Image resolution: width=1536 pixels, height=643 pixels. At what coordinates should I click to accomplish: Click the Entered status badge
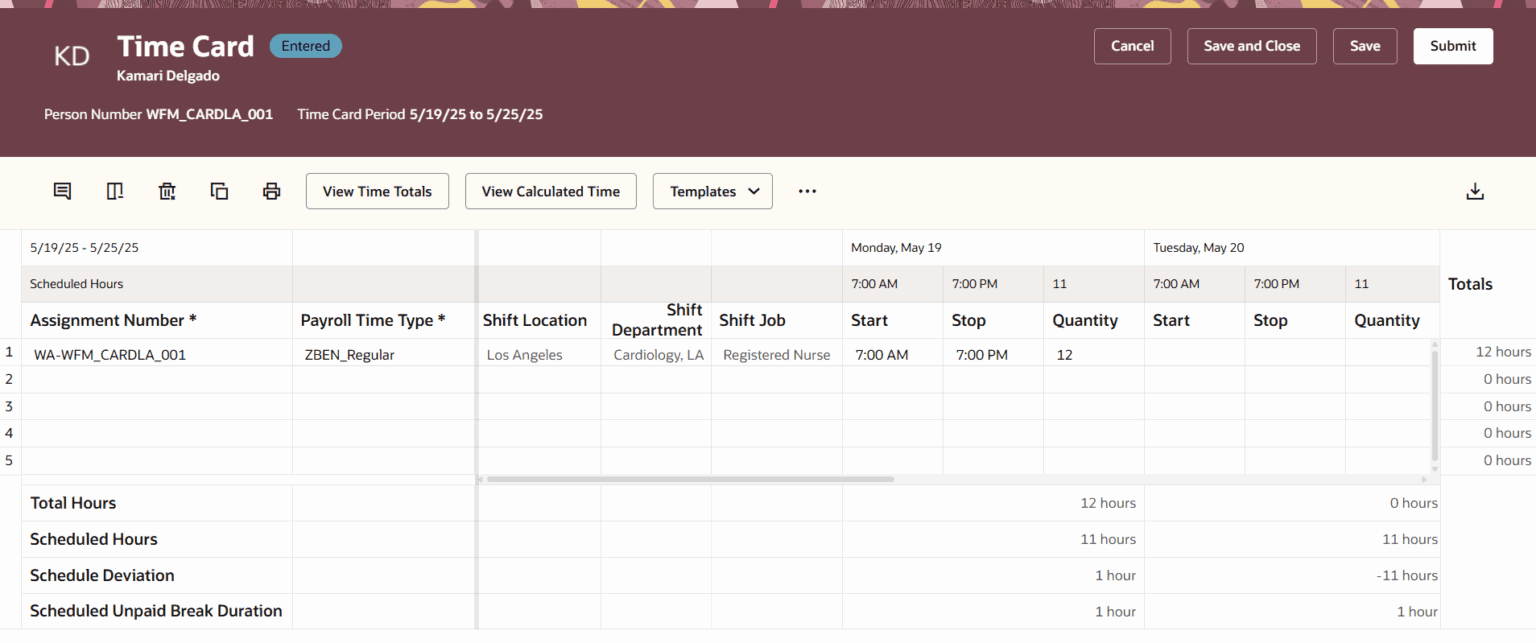(x=305, y=45)
